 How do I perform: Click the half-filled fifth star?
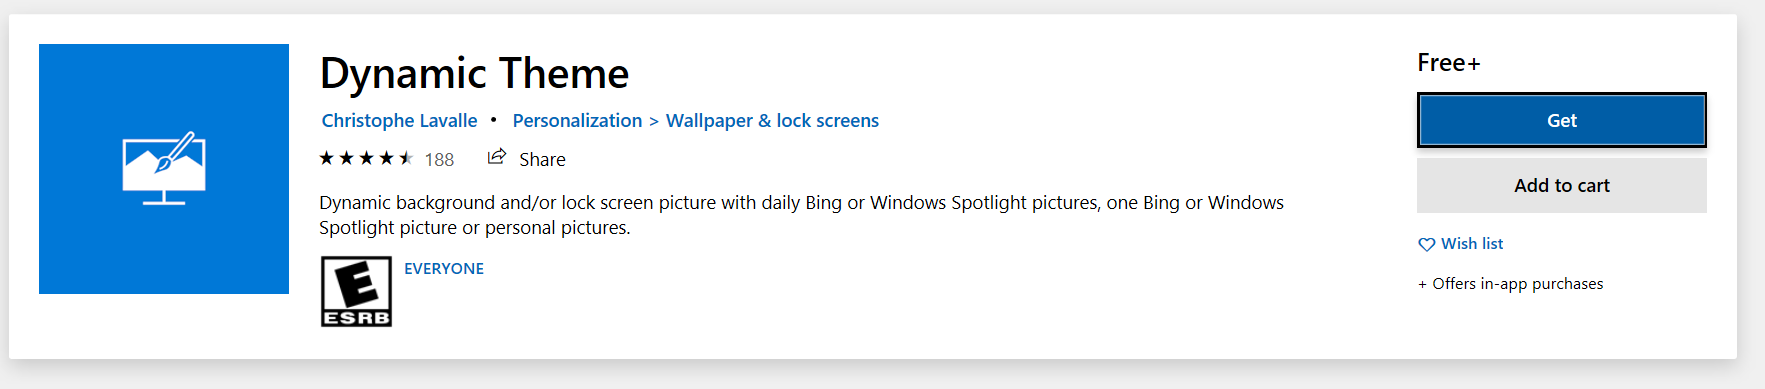(406, 158)
